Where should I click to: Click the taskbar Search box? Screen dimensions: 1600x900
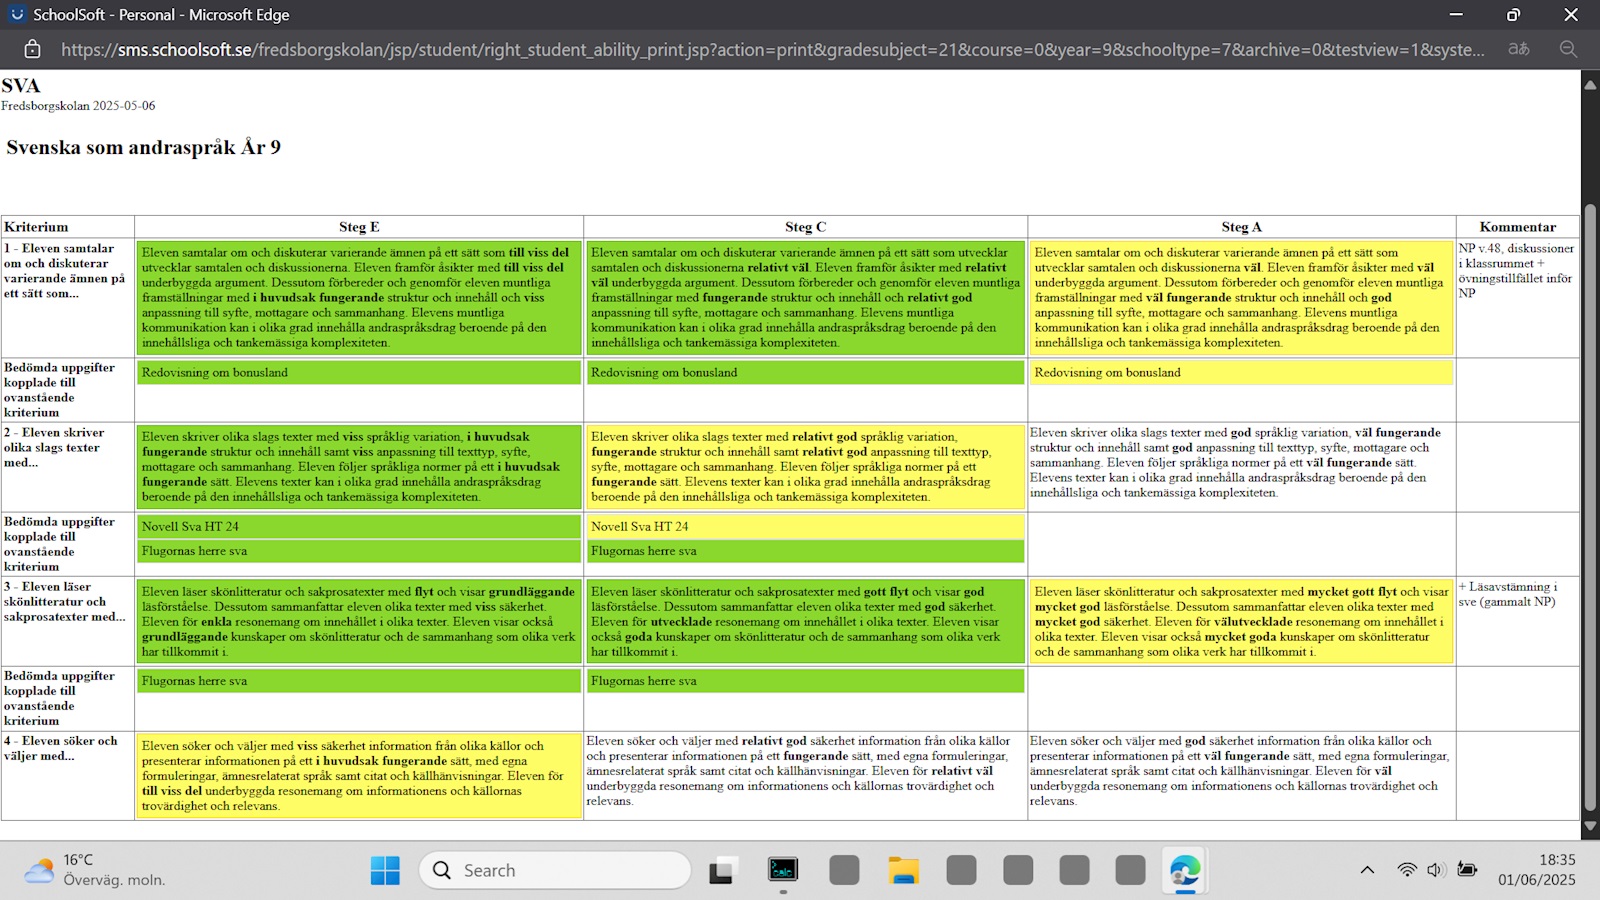click(555, 870)
